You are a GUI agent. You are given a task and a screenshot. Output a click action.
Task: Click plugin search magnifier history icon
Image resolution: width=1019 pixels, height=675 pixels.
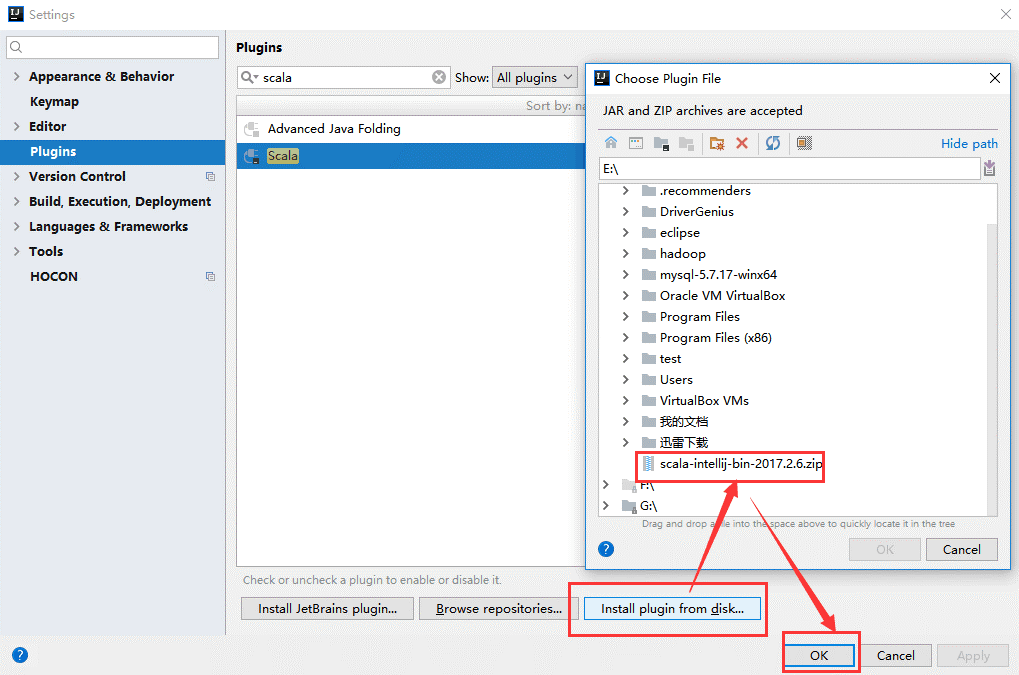[x=250, y=77]
